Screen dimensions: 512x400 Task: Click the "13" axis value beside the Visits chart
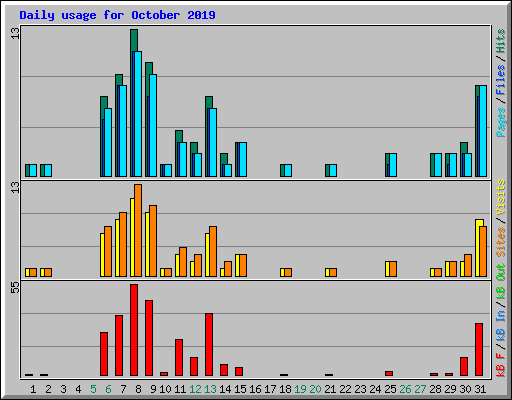click(15, 187)
